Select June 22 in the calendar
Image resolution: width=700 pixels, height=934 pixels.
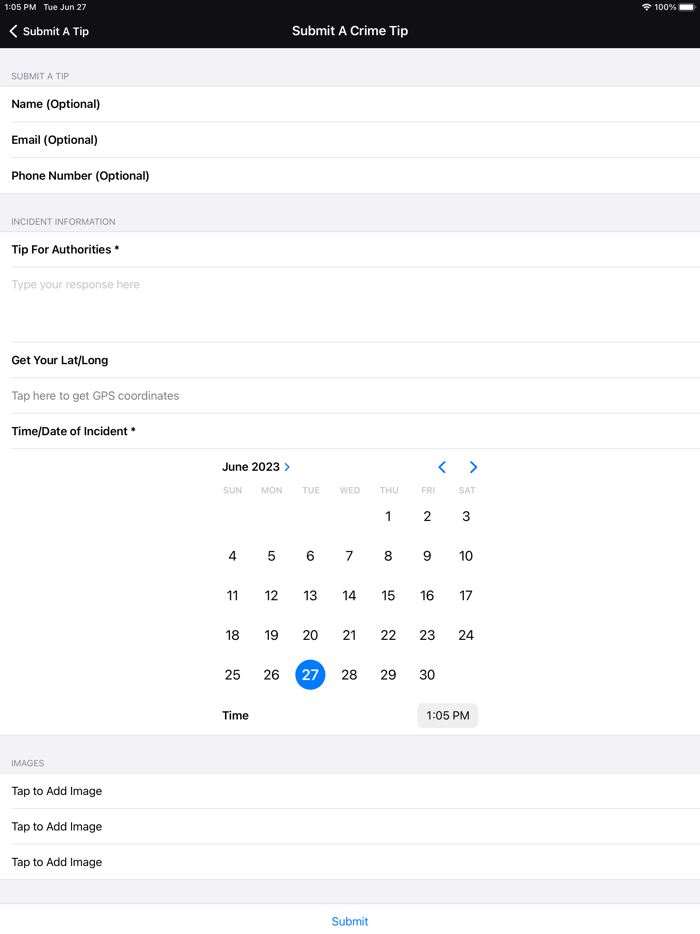[388, 635]
